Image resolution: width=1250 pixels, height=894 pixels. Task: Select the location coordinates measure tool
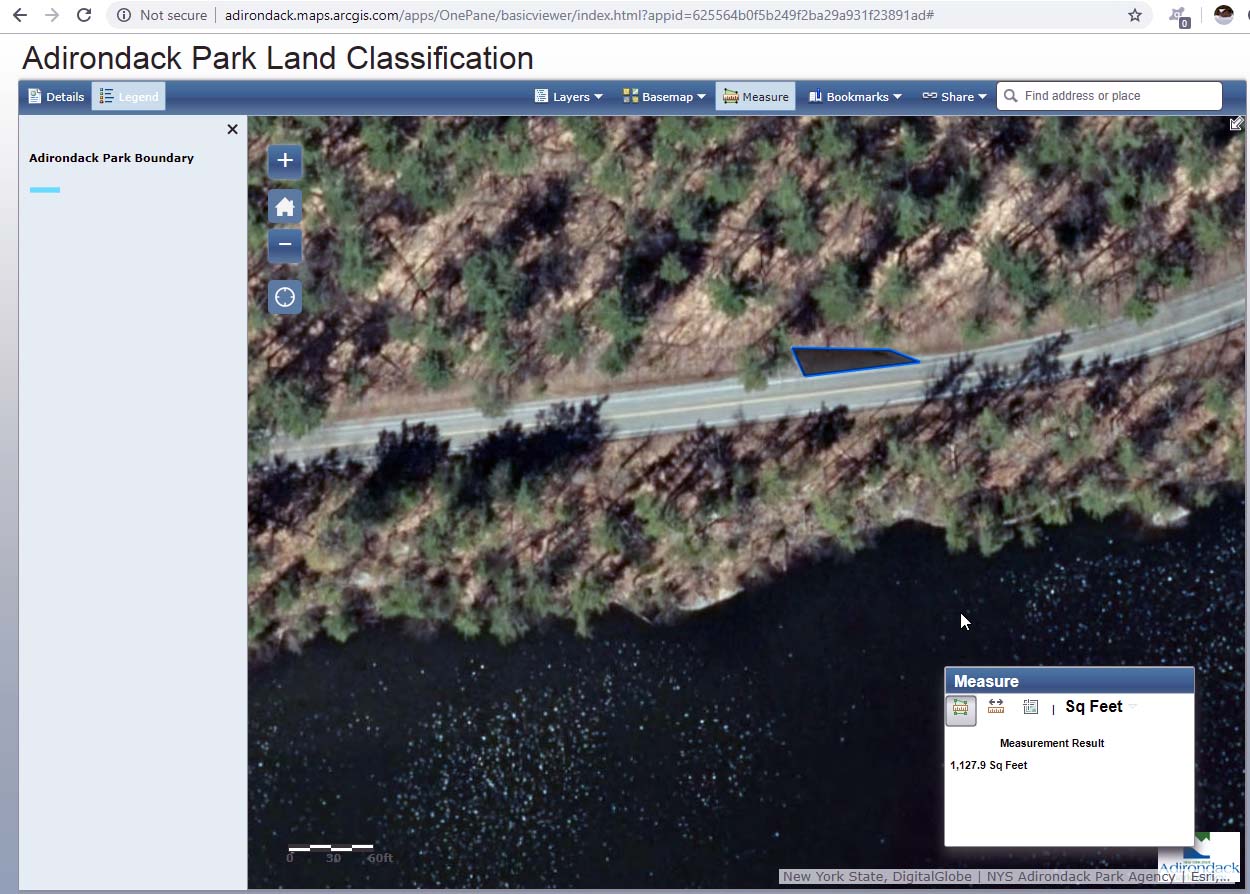point(1030,707)
